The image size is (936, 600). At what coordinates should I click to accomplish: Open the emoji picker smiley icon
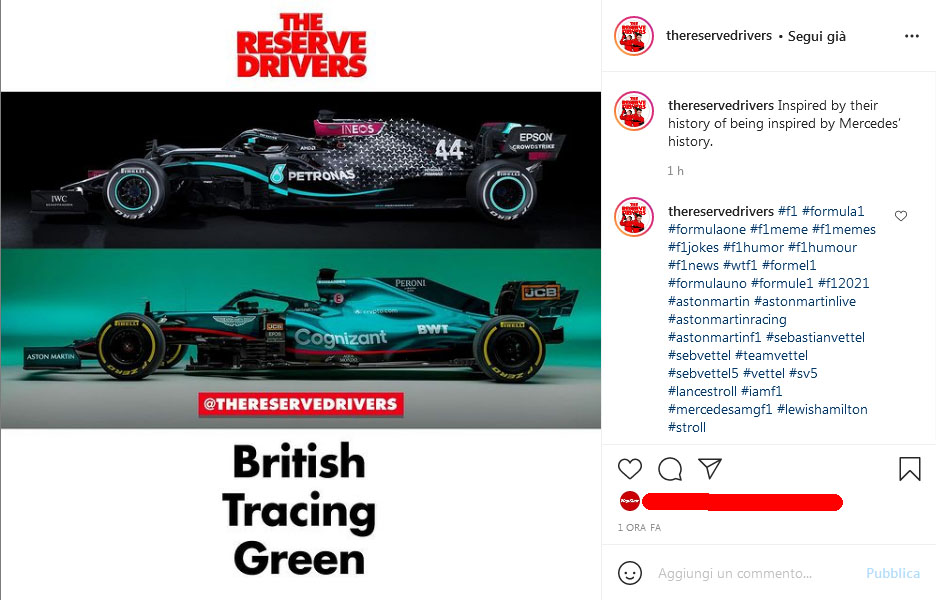pyautogui.click(x=629, y=573)
